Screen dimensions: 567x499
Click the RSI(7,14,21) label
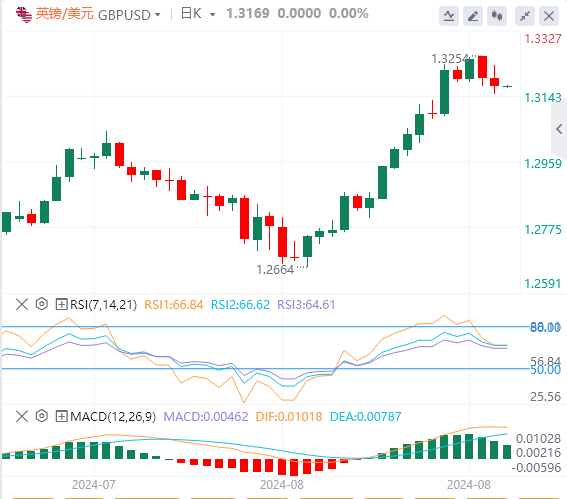pyautogui.click(x=103, y=304)
